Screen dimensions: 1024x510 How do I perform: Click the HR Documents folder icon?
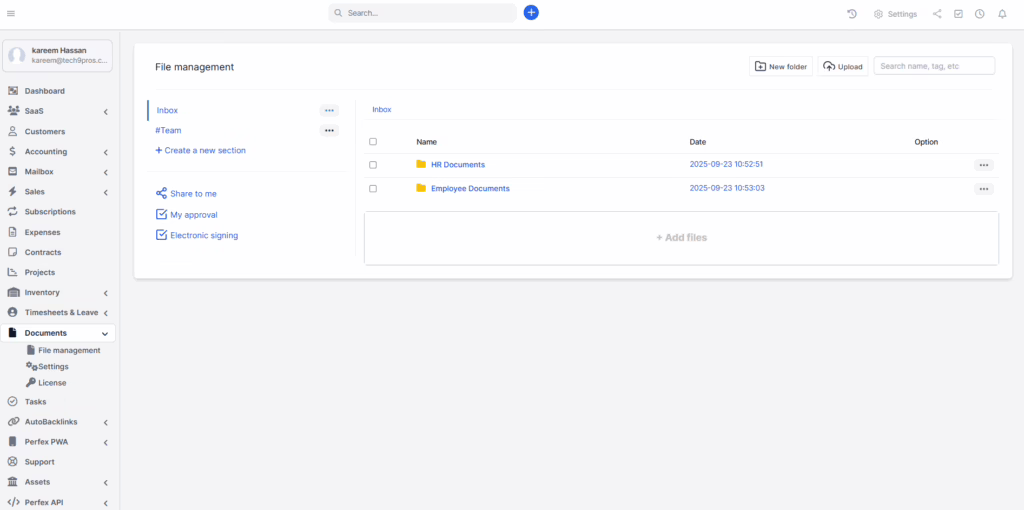pyautogui.click(x=421, y=164)
